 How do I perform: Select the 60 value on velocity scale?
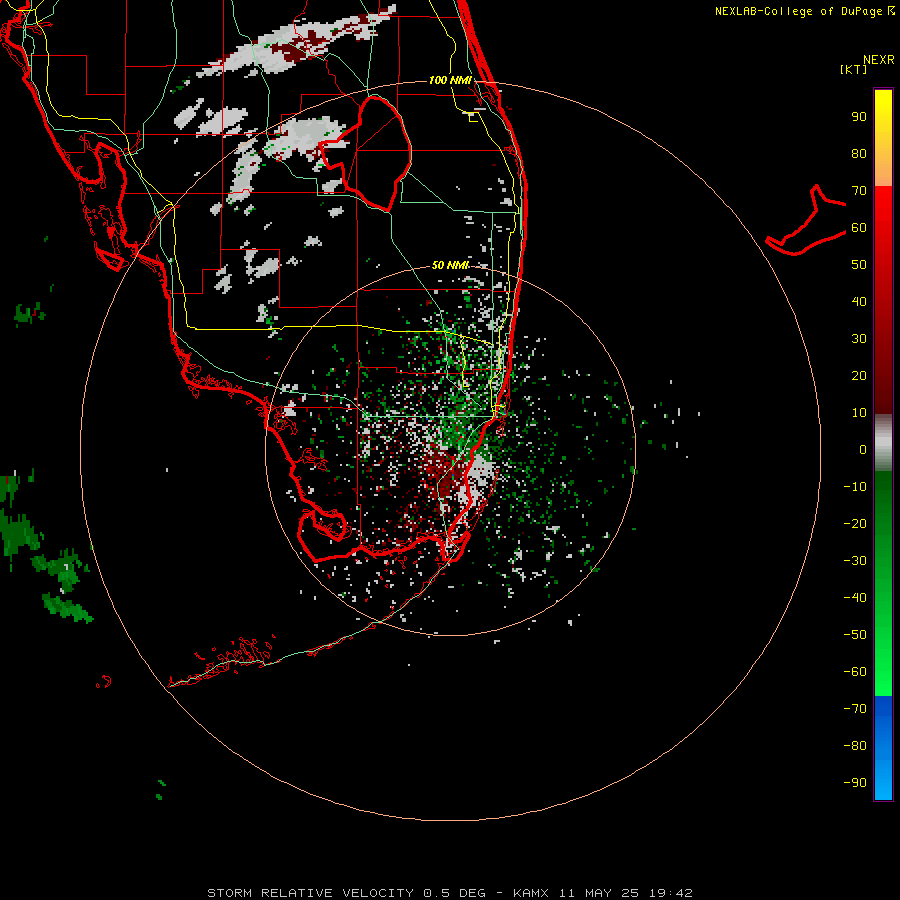(859, 227)
